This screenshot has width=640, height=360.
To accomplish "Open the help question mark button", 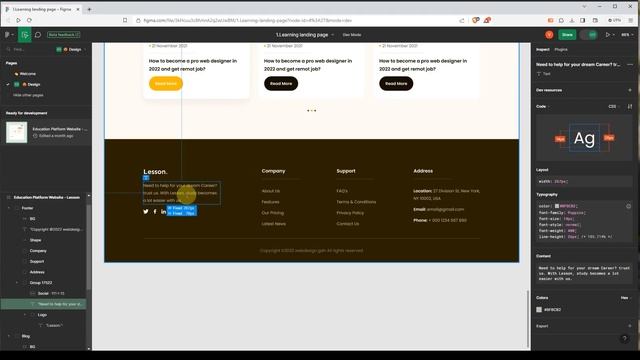I will pos(624,338).
